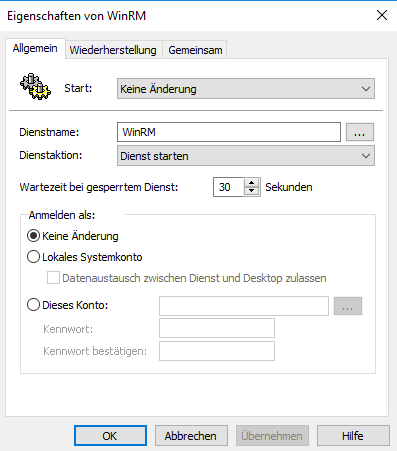
Task: Click into the Dienstname text field
Action: (229, 132)
